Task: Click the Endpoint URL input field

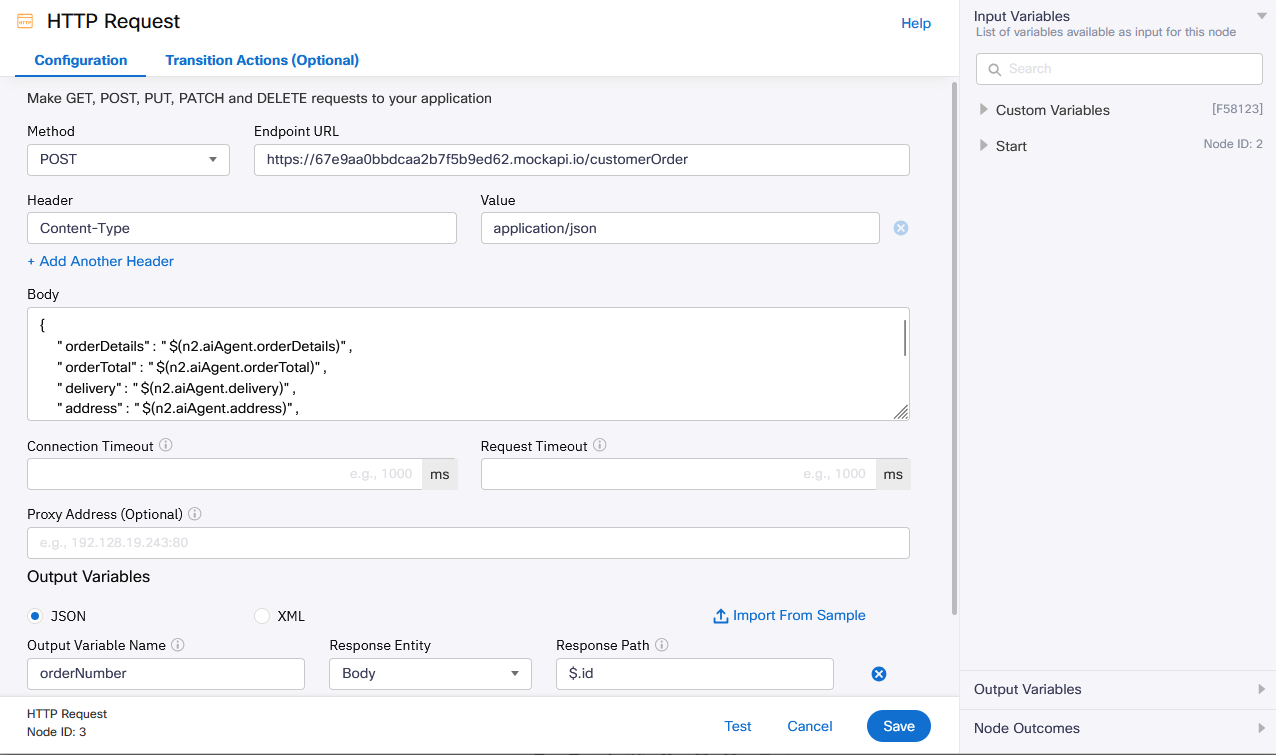Action: (x=581, y=160)
